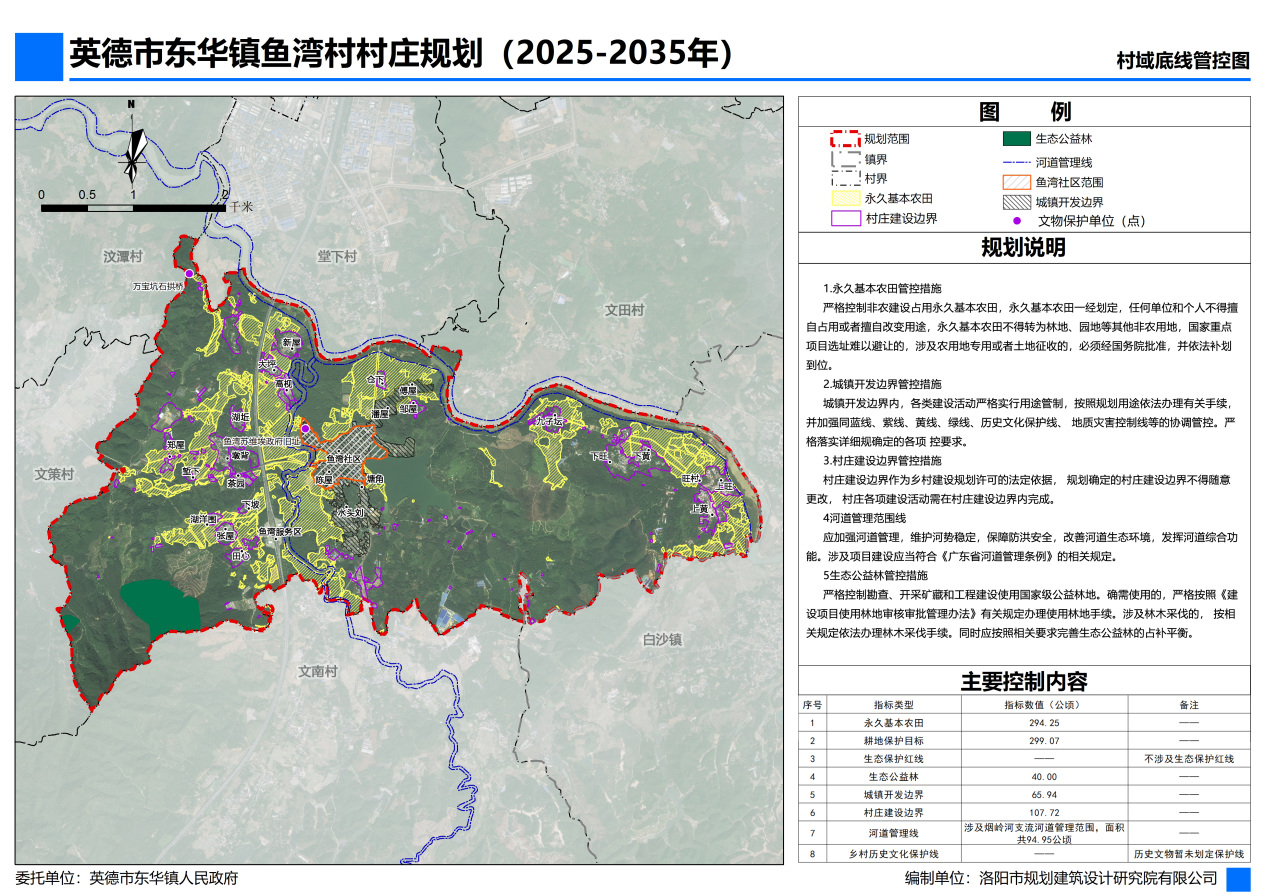
Task: Click the map scale bar
Action: pos(133,207)
